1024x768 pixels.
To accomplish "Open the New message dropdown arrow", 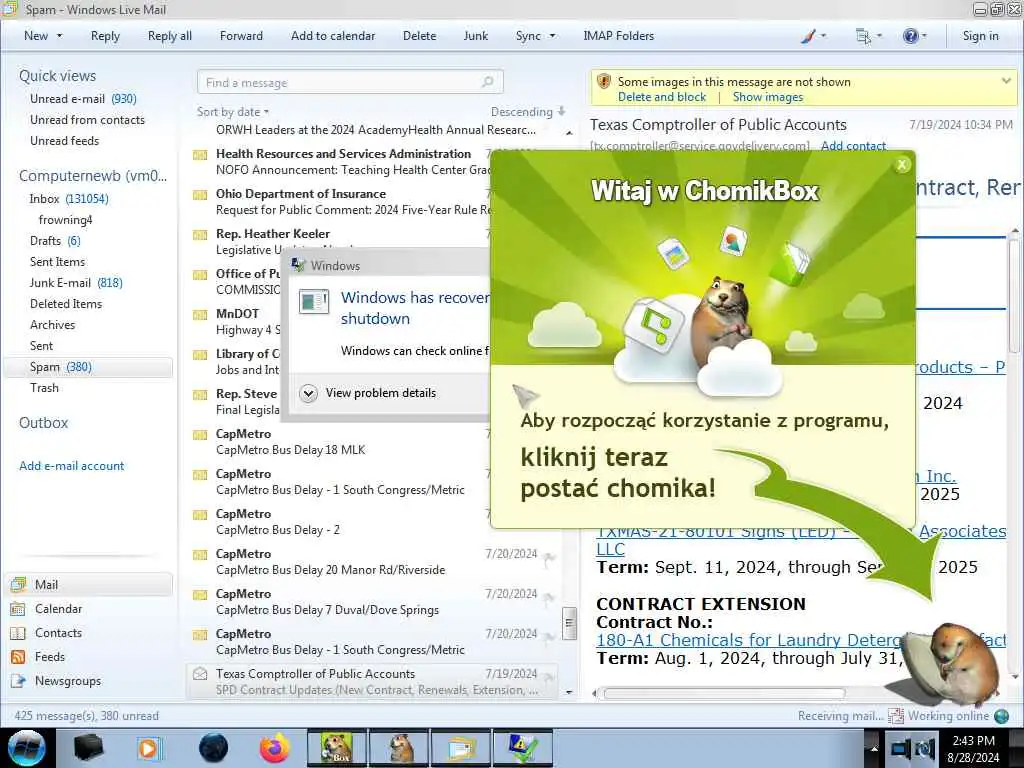I will (x=59, y=36).
